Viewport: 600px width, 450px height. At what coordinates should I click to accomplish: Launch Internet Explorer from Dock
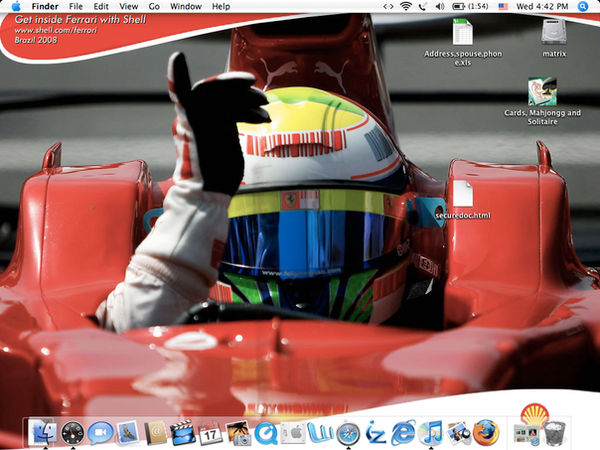pos(403,433)
